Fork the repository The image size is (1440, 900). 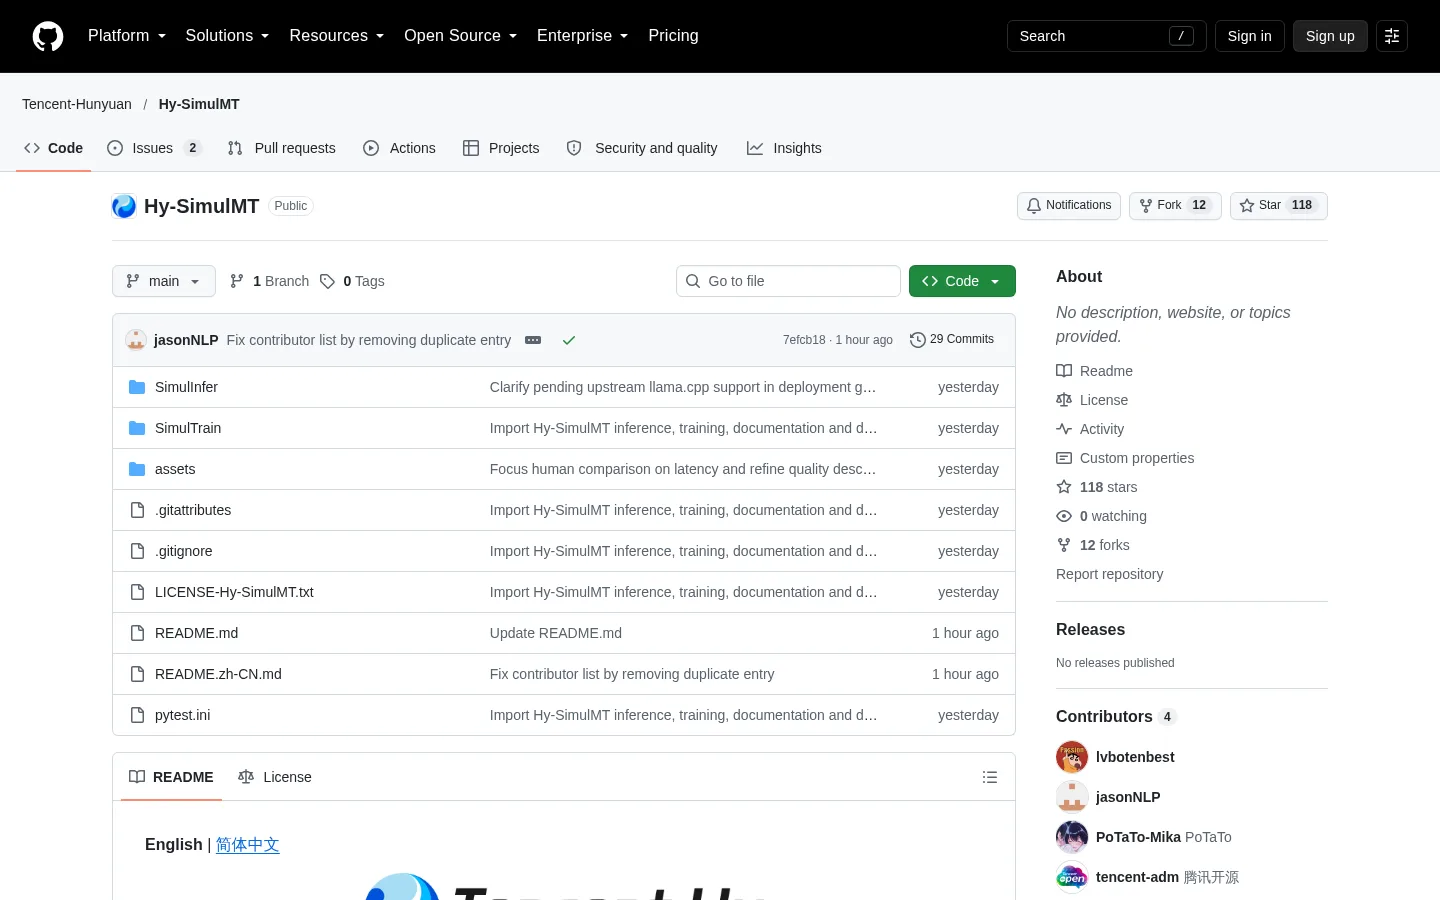(x=1175, y=206)
